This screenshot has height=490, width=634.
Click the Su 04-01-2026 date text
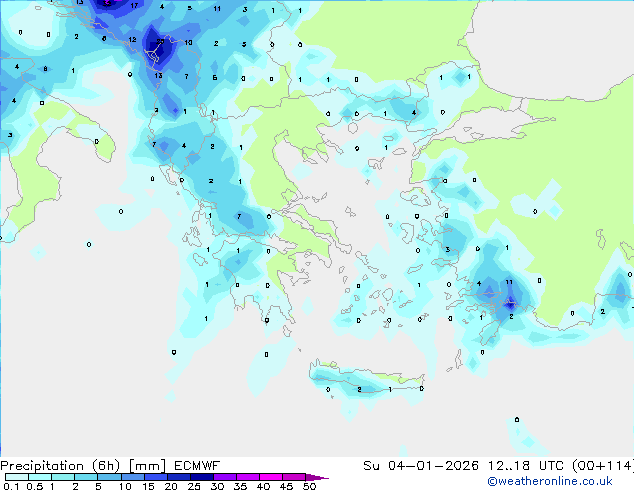[408, 465]
